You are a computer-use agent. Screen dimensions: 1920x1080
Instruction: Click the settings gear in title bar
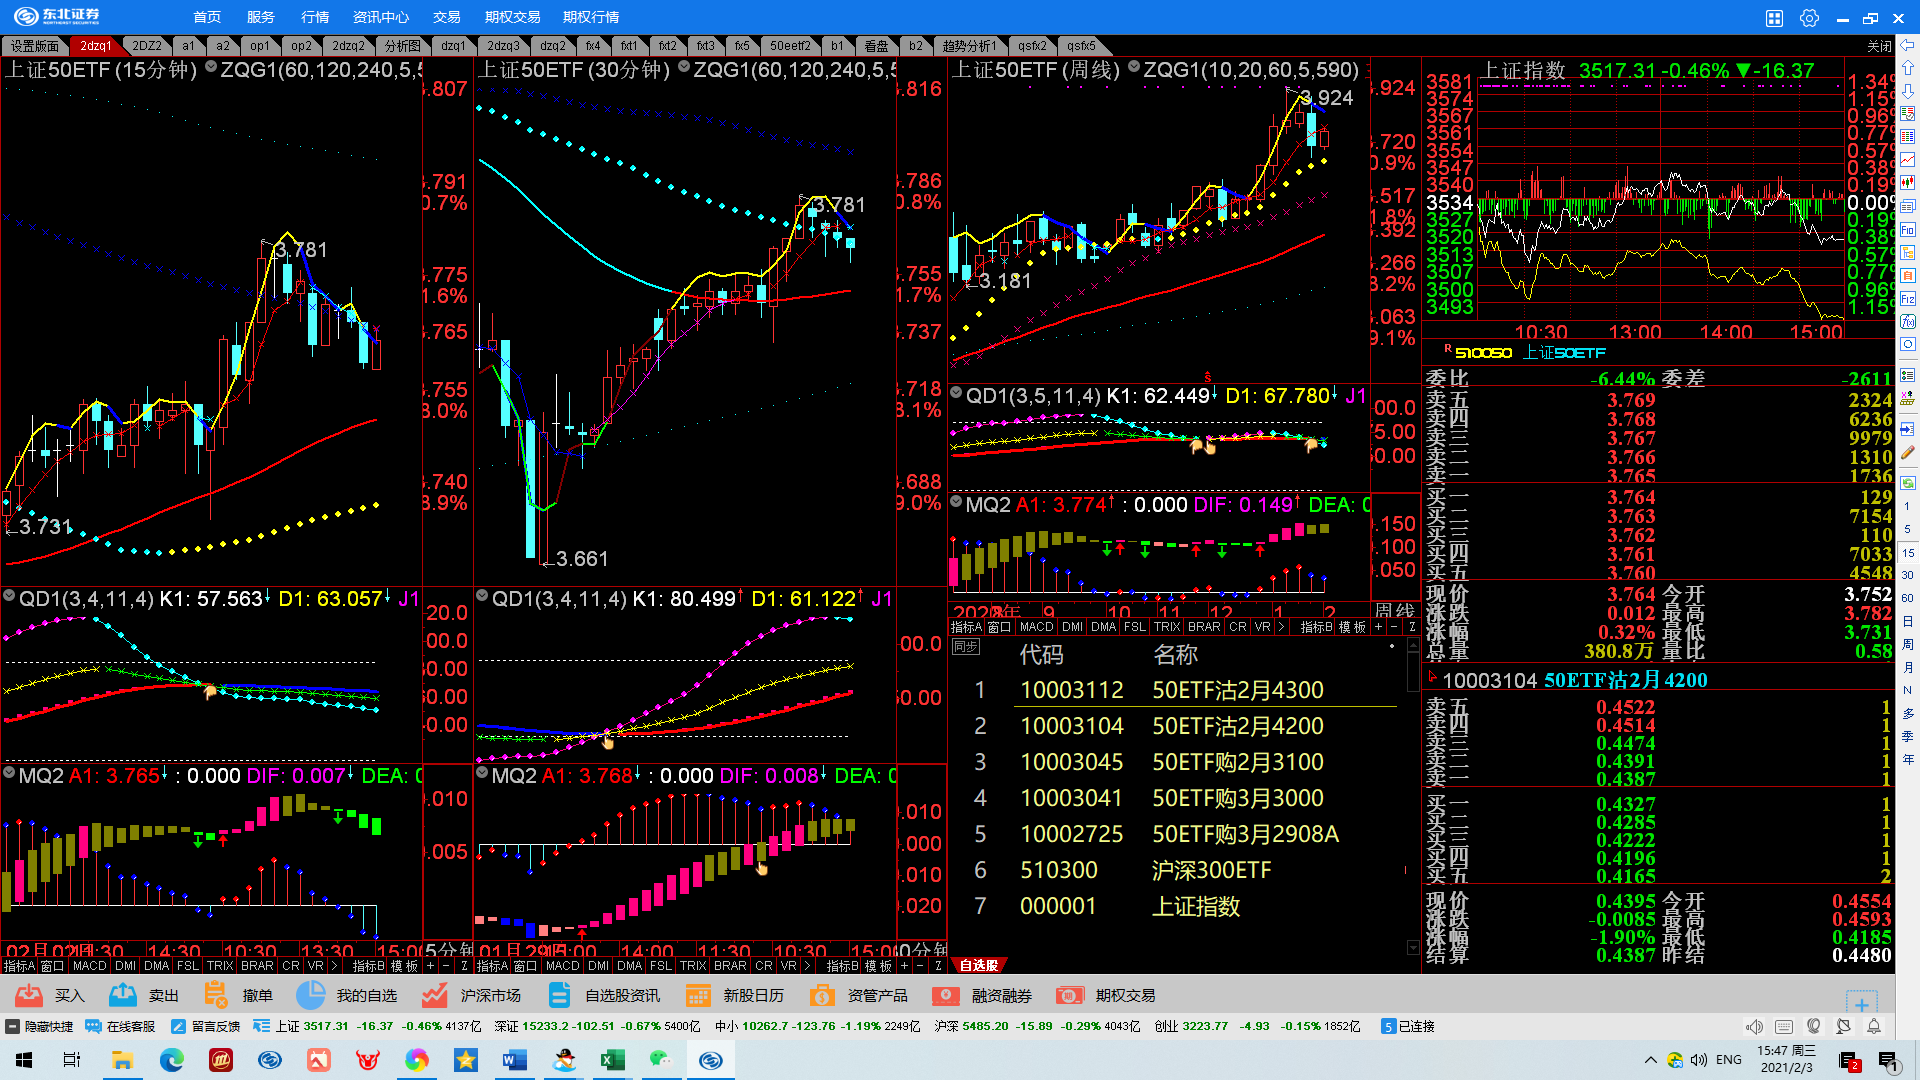click(x=1809, y=18)
